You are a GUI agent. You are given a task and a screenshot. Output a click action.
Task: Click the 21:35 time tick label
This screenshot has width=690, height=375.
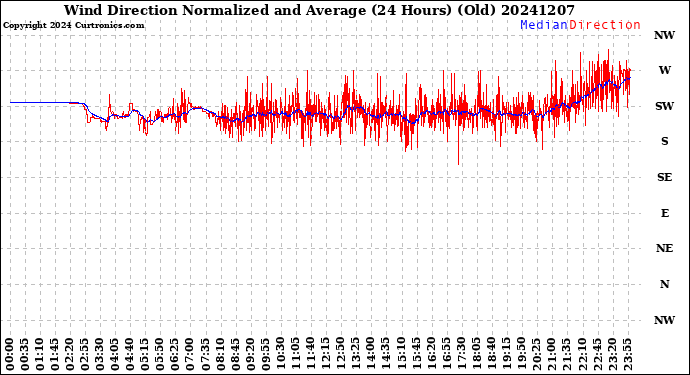coord(567,353)
